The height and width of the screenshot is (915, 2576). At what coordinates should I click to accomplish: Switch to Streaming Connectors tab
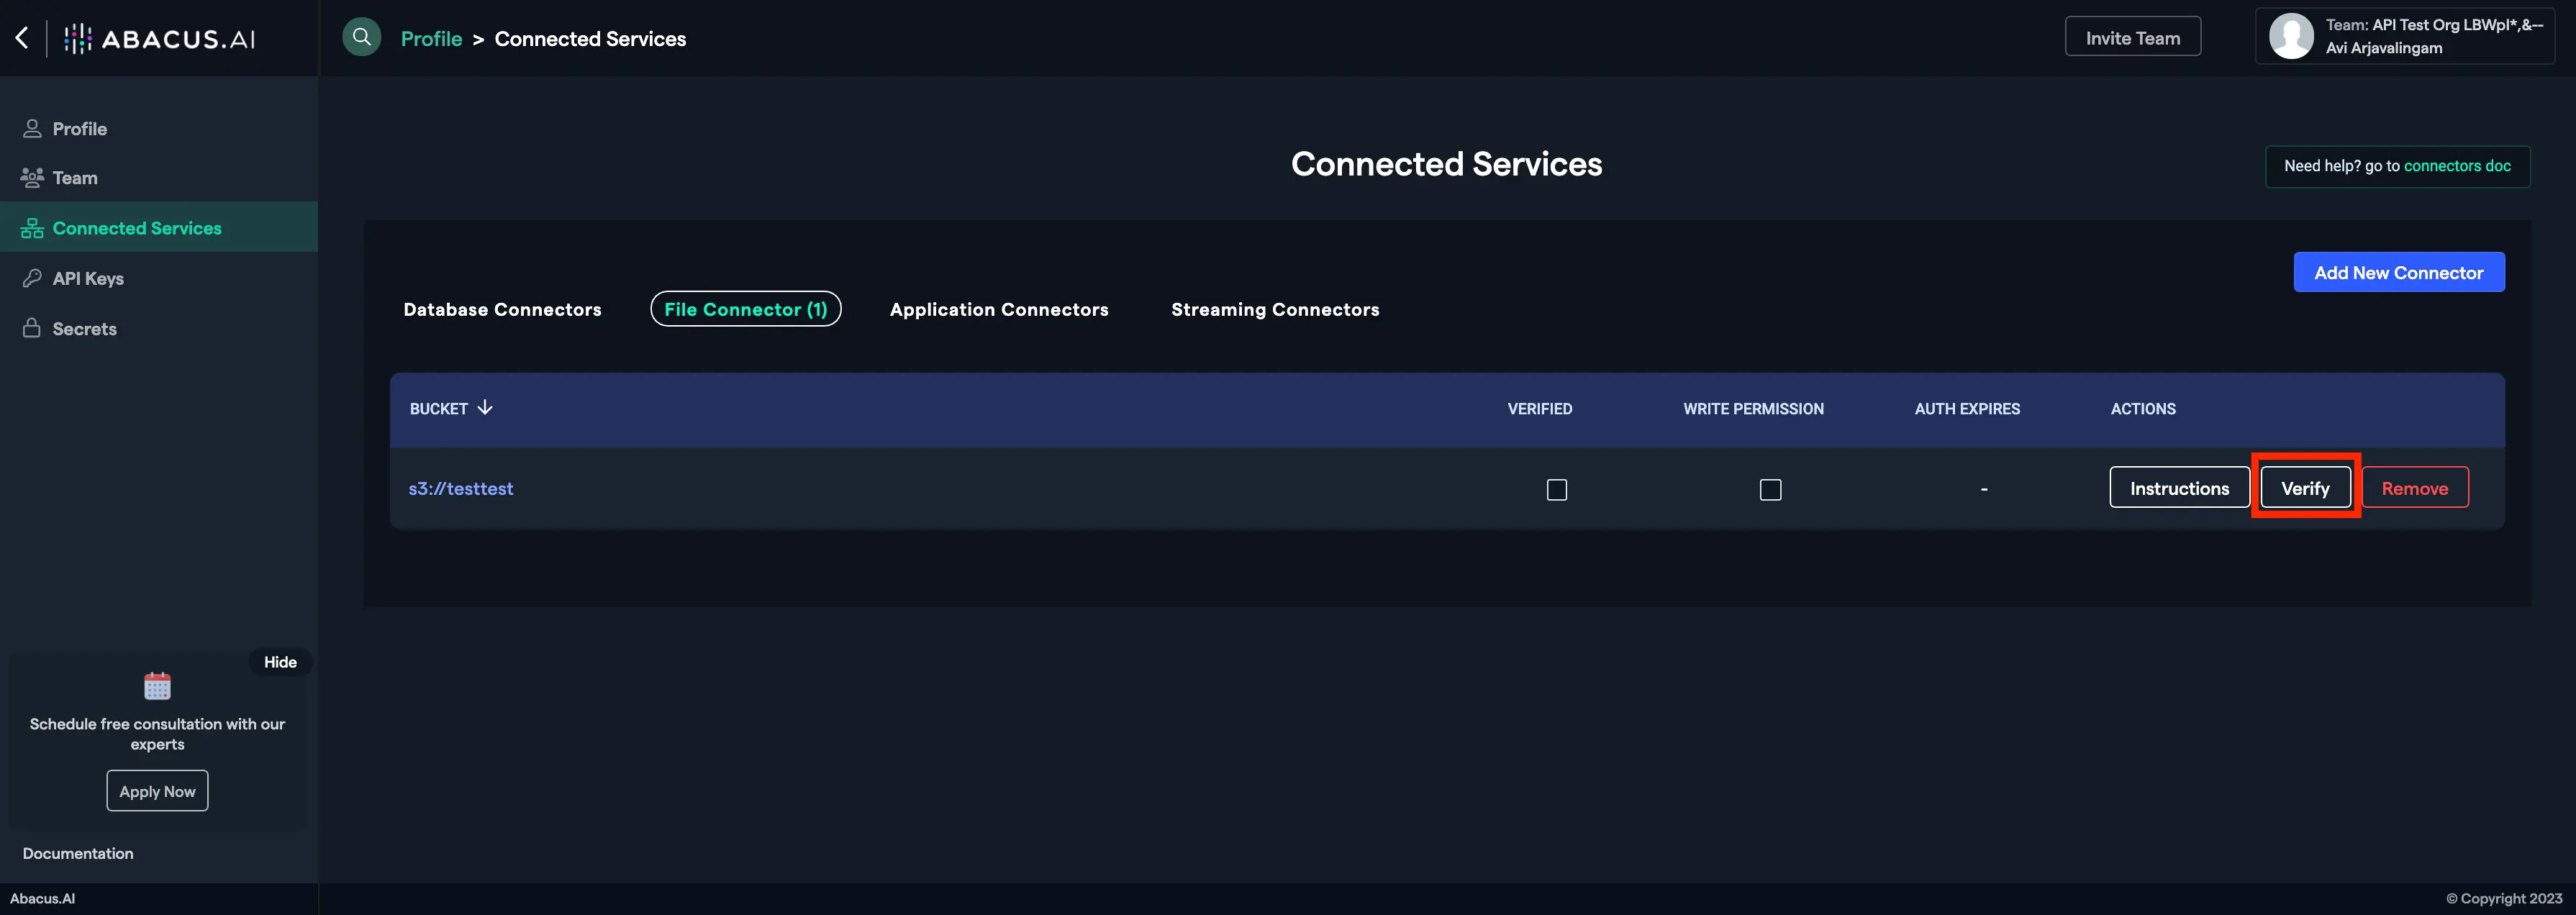pyautogui.click(x=1274, y=309)
